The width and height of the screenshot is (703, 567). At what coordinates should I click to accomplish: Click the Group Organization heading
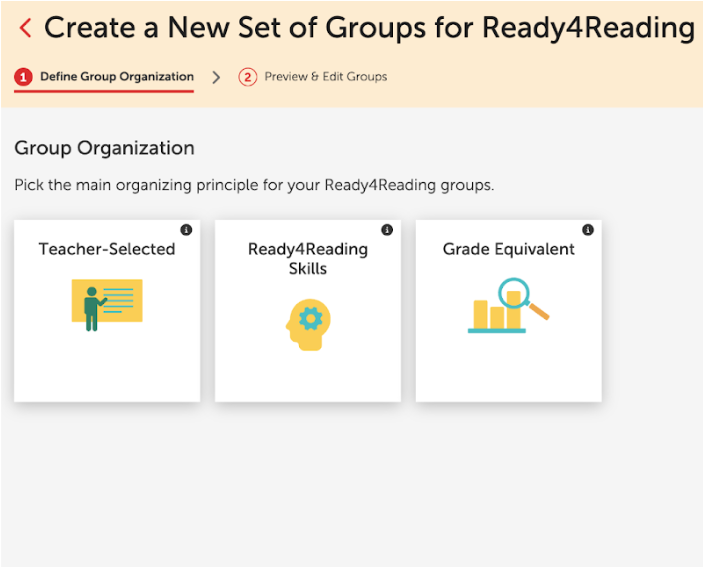[x=104, y=148]
